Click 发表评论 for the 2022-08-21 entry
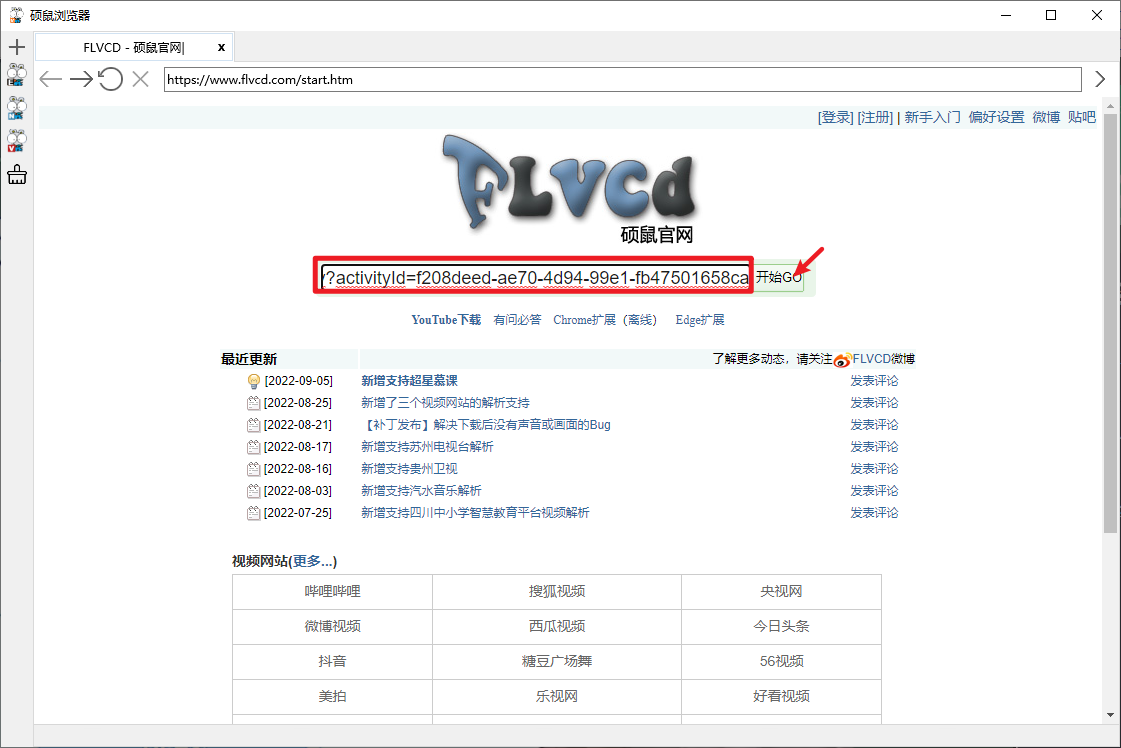Viewport: 1121px width, 748px height. pyautogui.click(x=874, y=425)
